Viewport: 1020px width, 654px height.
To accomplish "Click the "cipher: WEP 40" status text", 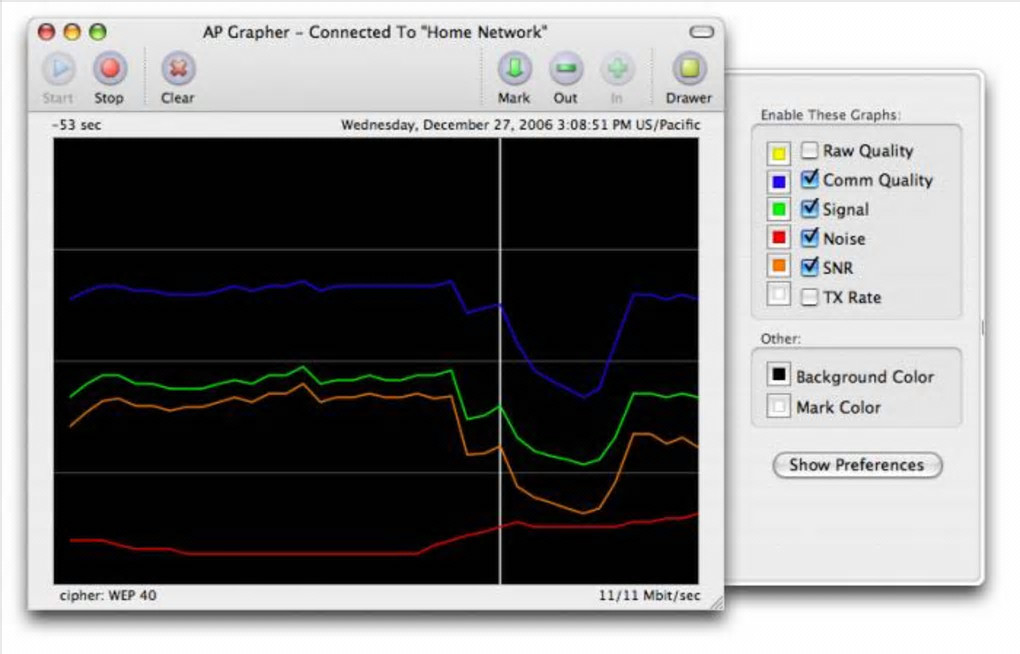I will pos(108,595).
